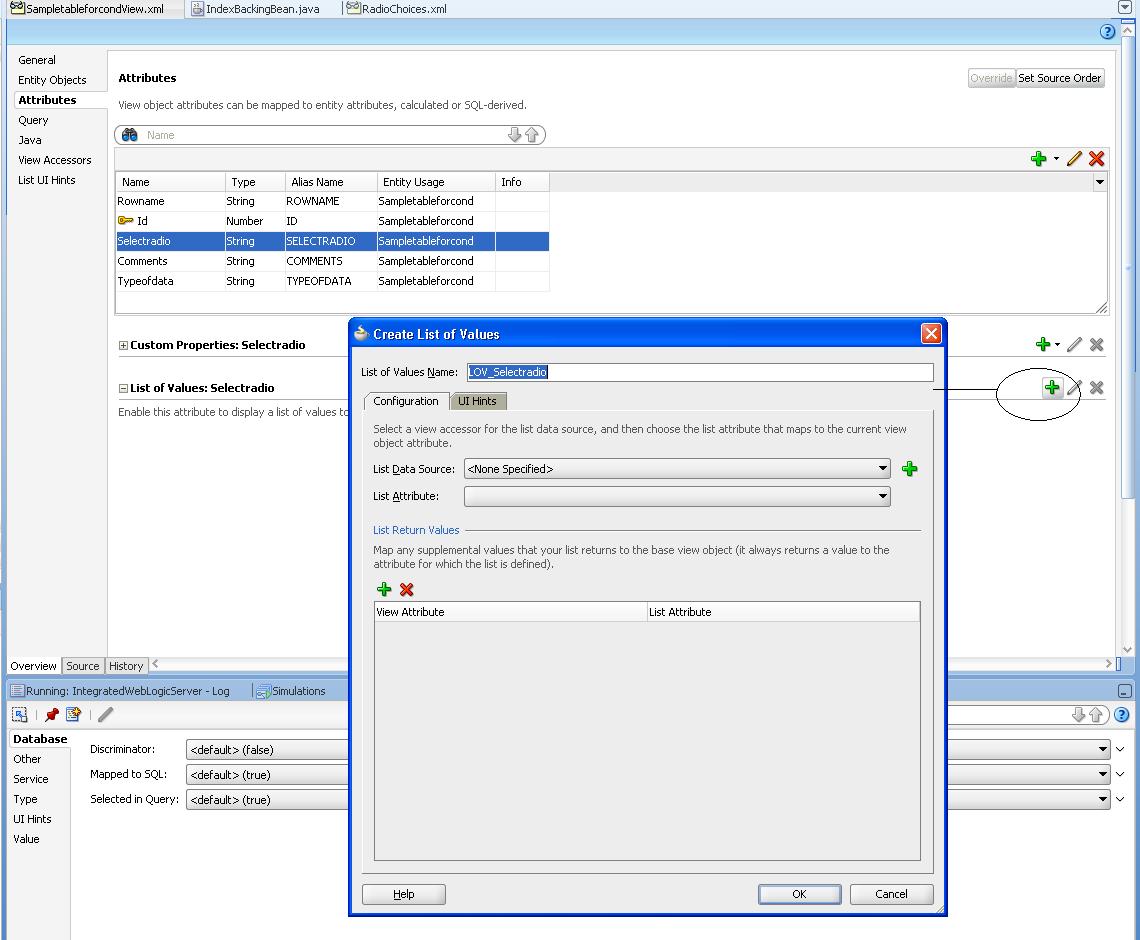The width and height of the screenshot is (1140, 940).
Task: Select Query in the left navigation panel
Action: coord(33,120)
